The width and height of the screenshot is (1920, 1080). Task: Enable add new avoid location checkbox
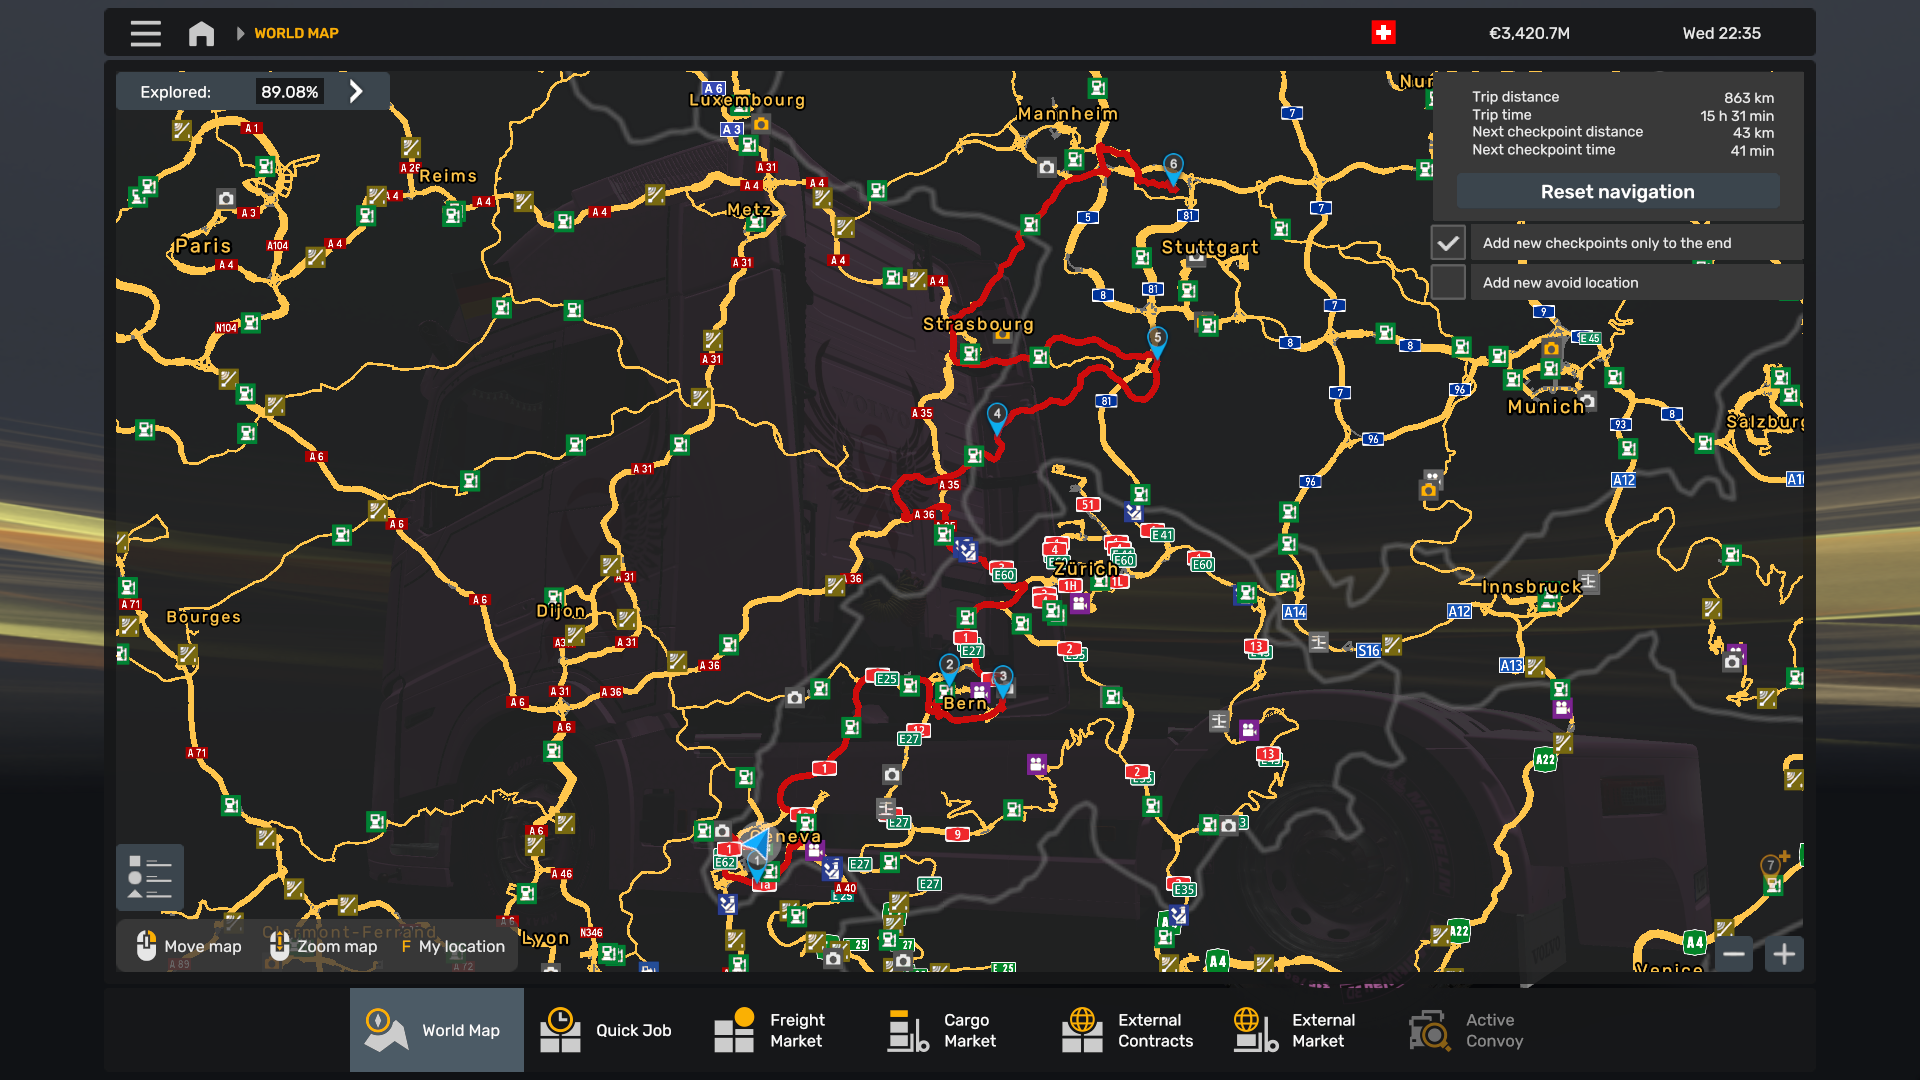[1448, 283]
